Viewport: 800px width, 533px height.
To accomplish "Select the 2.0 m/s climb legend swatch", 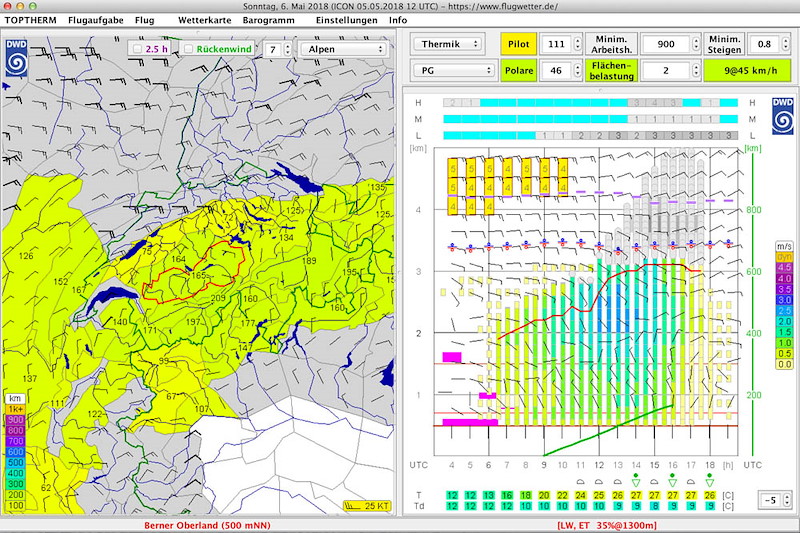I will (784, 321).
